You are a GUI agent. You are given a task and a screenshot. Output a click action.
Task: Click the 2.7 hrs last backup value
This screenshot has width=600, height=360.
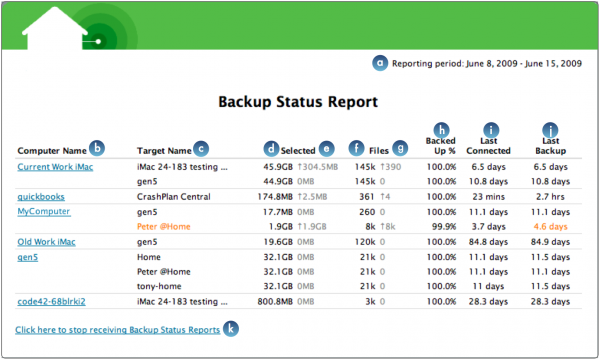click(550, 197)
